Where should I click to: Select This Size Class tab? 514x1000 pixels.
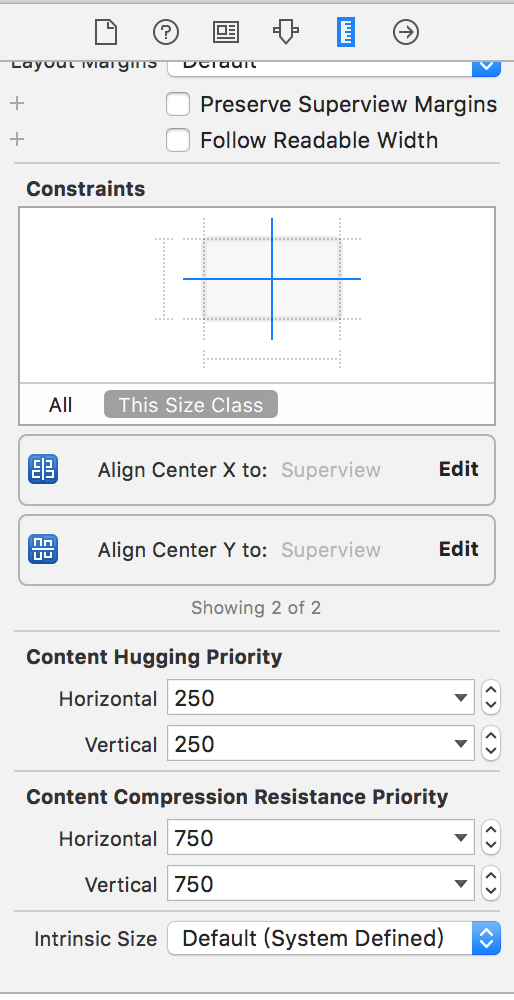pyautogui.click(x=191, y=405)
